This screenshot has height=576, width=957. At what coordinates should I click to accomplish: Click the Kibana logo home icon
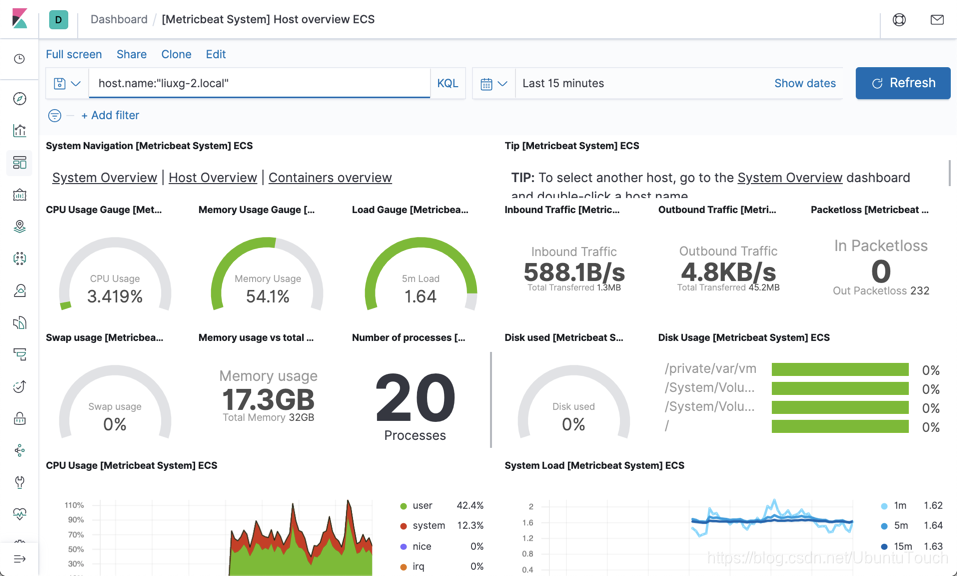tap(20, 19)
